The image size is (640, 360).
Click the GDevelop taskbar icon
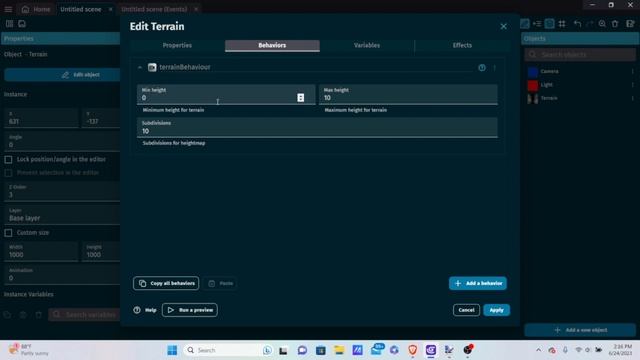tap(431, 350)
